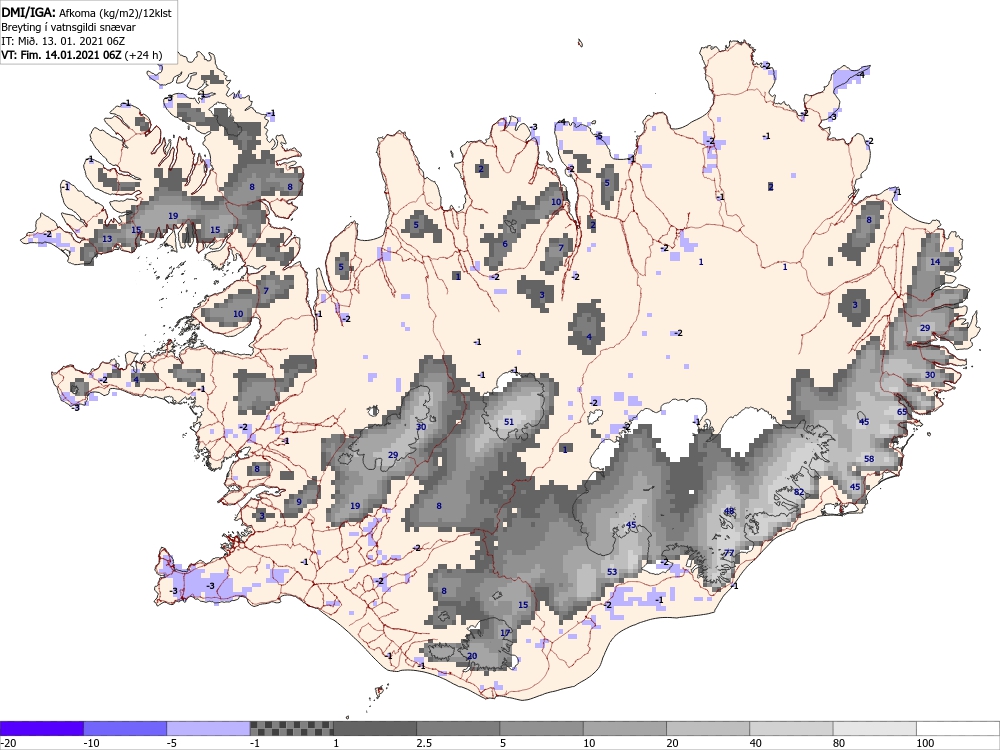
Task: Click the valid time "VT: Fim. 14.01.2021 06Z (+24 h)"
Action: (82, 55)
